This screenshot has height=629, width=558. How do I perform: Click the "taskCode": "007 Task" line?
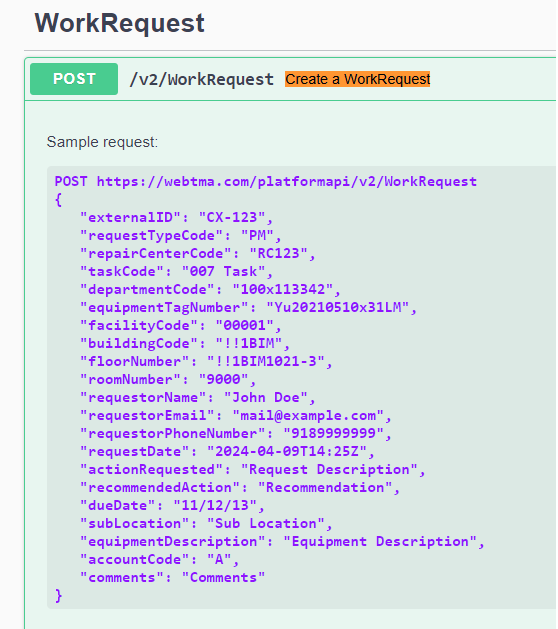pos(177,272)
